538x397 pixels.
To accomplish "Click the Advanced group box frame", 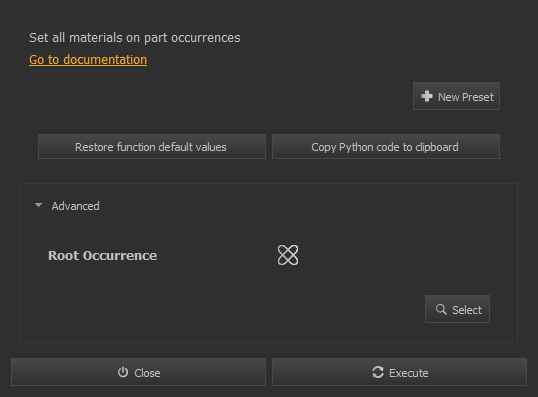I will [269, 263].
